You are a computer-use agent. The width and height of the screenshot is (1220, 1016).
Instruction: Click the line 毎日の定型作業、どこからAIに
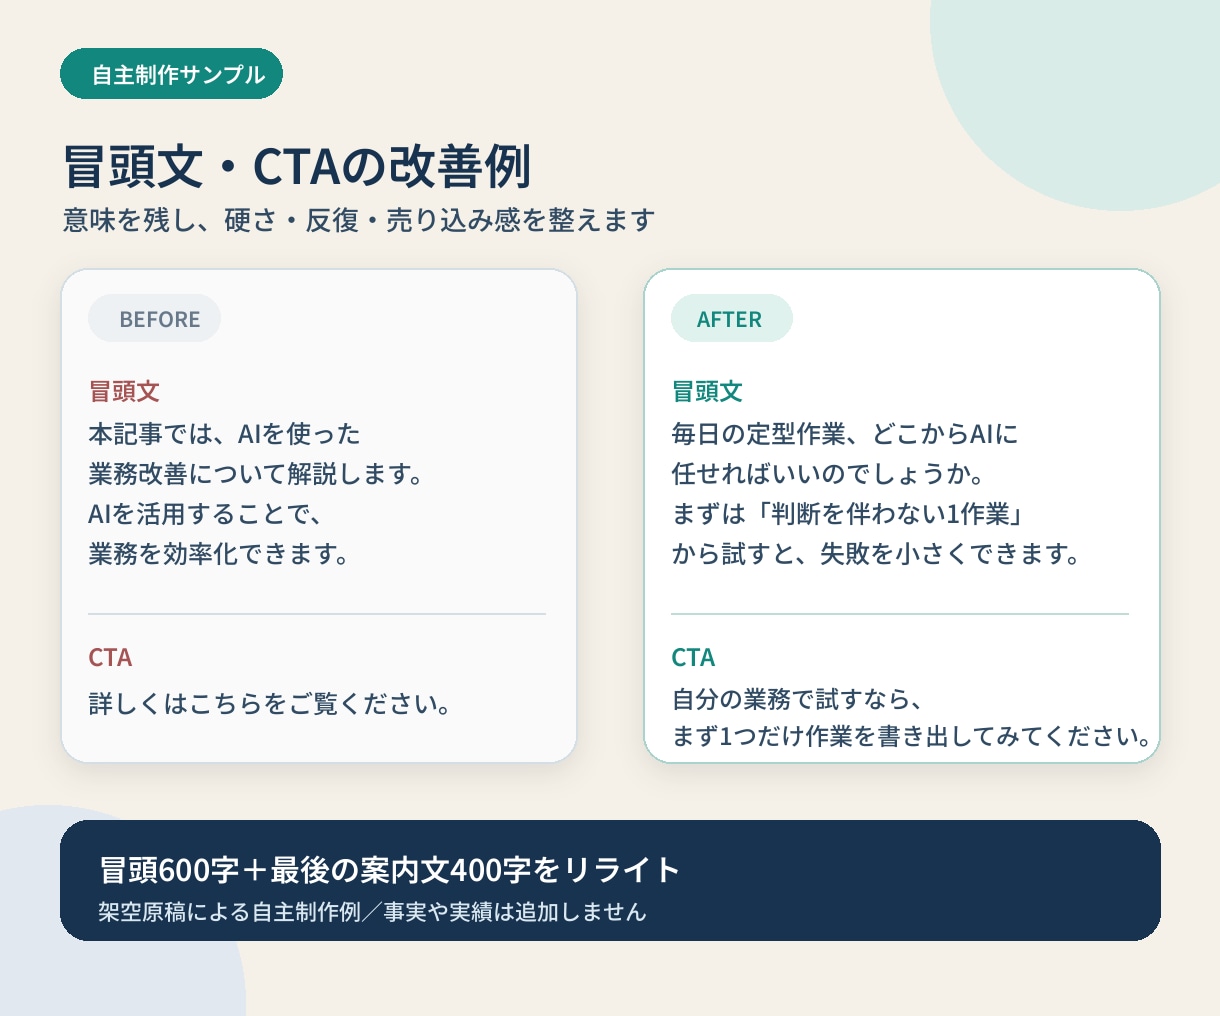[845, 433]
